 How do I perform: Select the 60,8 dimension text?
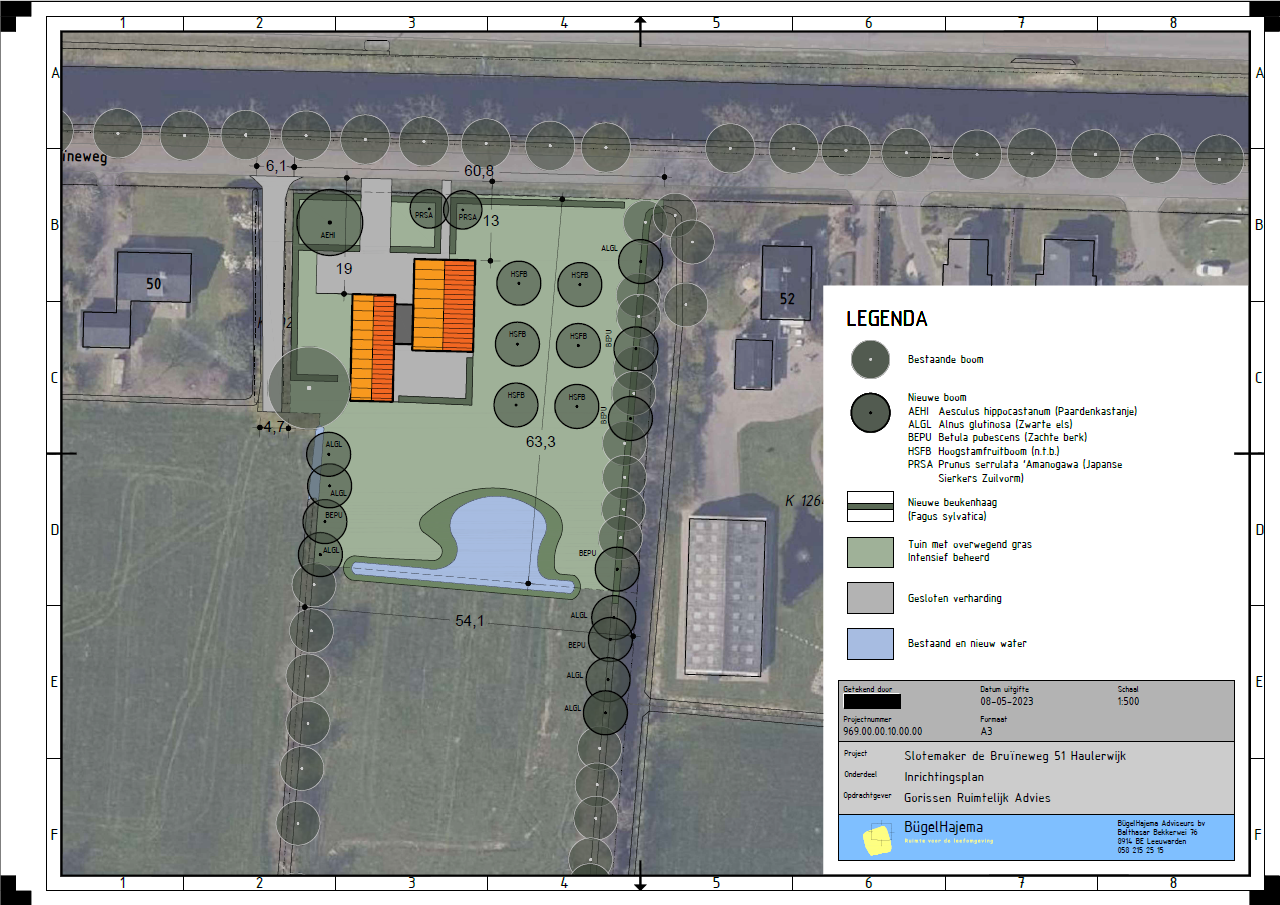coord(479,171)
